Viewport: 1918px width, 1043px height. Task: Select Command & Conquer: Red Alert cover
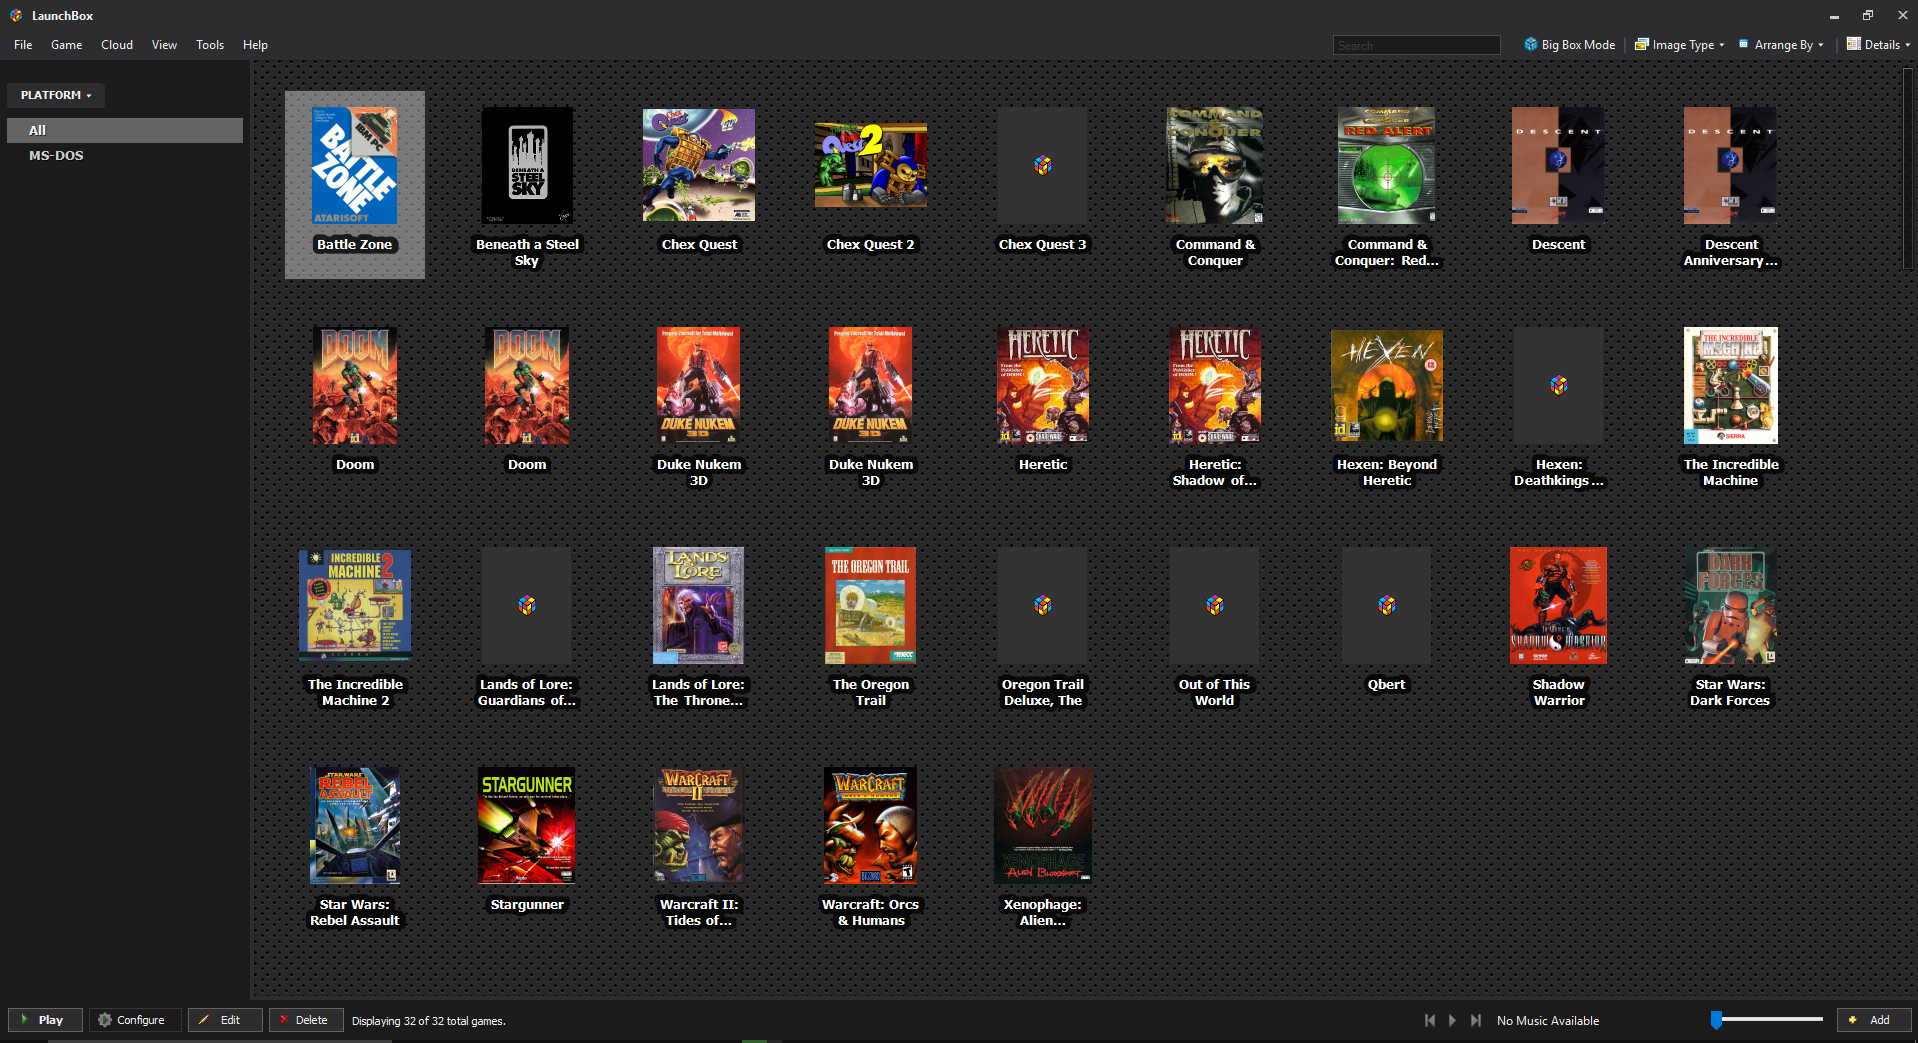coord(1387,166)
